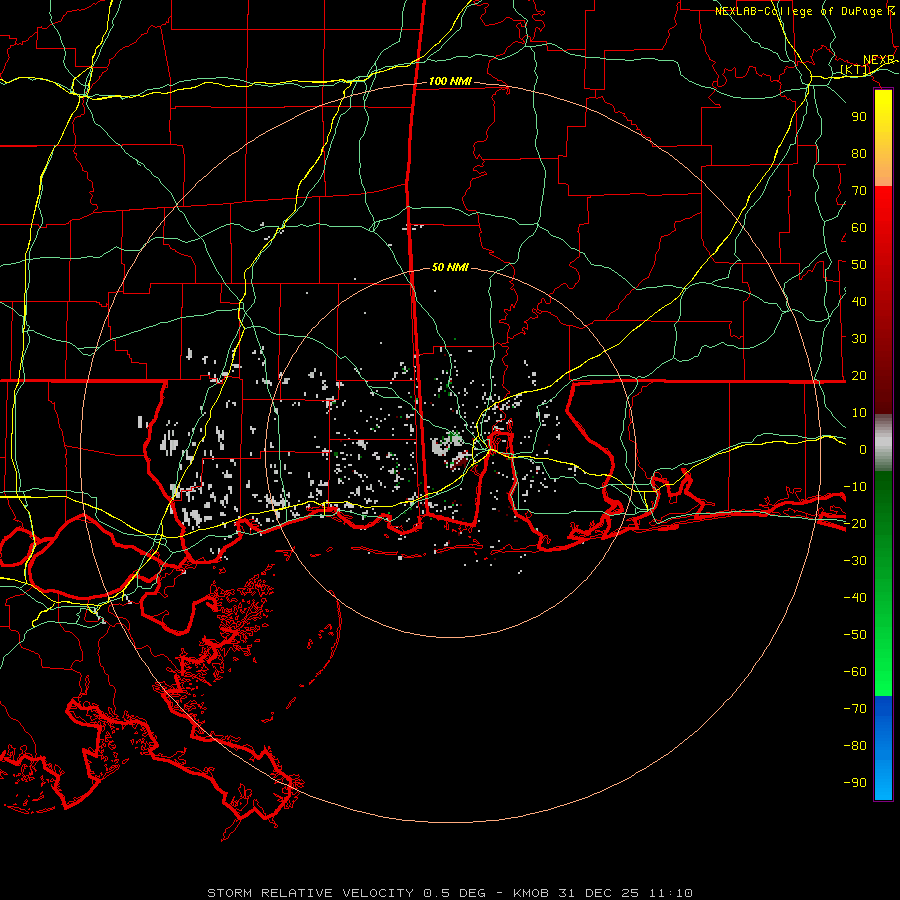Click the [KT] units label above color bar
The width and height of the screenshot is (900, 900).
pyautogui.click(x=855, y=70)
